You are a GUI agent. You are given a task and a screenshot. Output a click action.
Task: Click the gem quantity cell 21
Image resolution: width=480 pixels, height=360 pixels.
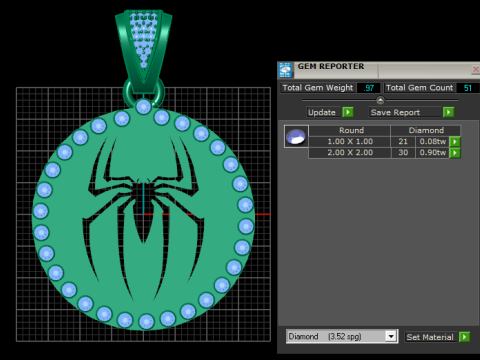(403, 142)
